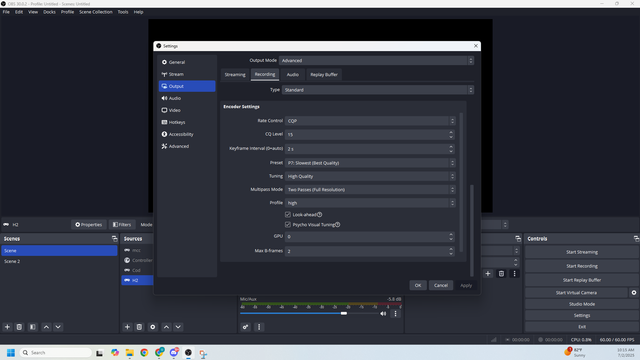Screen dimensions: 640x360
Task: Open Windows Start menu
Action: 11,353
